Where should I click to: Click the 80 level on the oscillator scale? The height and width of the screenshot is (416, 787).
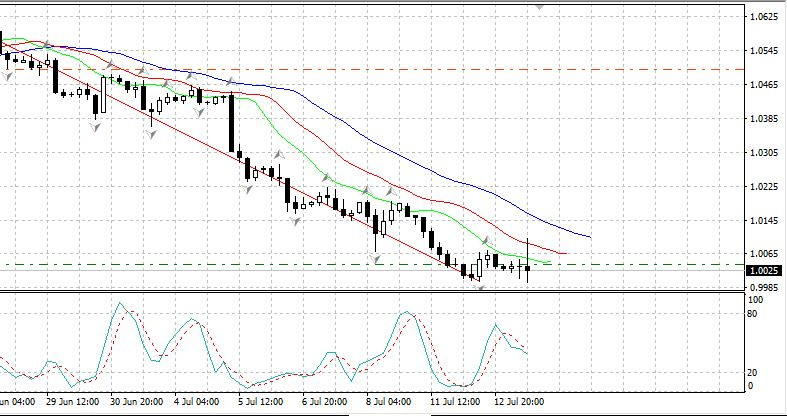753,315
